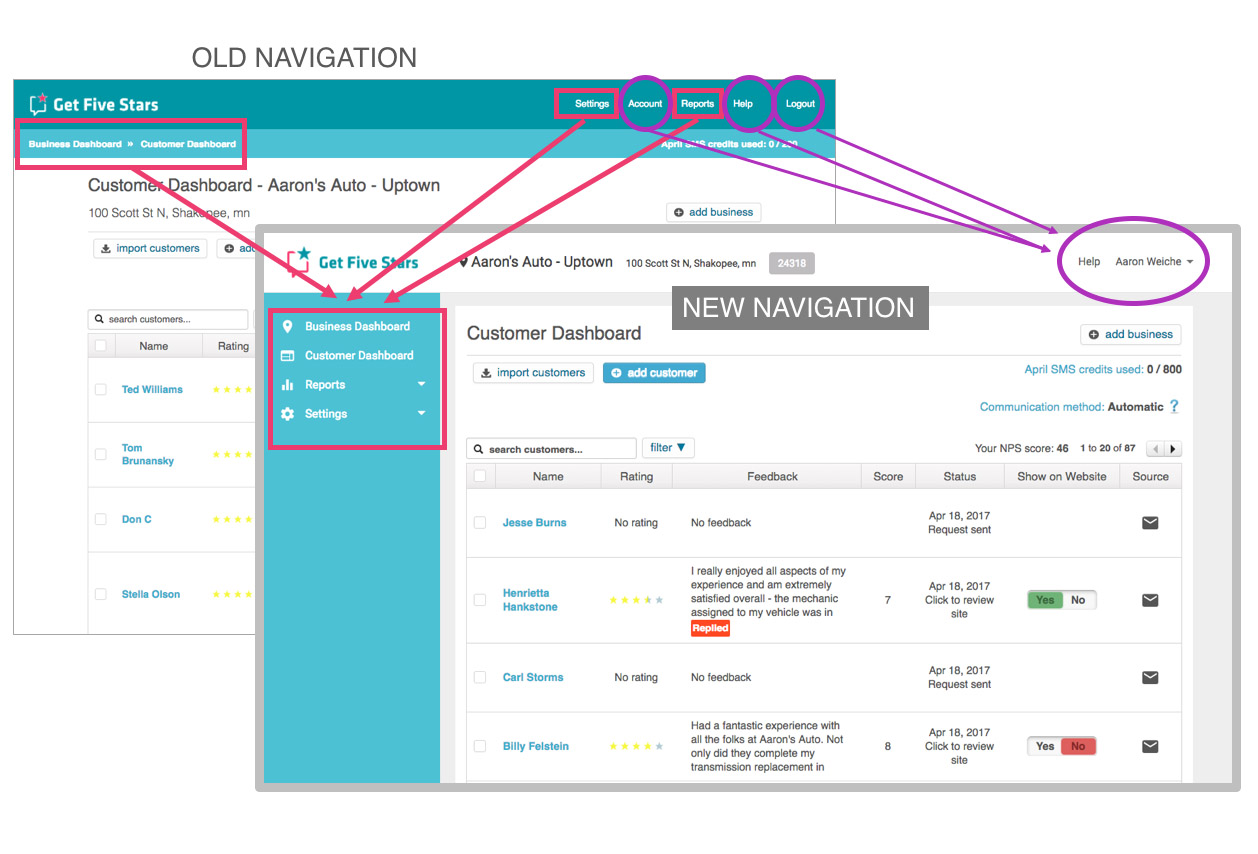Image resolution: width=1258 pixels, height=854 pixels.
Task: Focus the search customers field in new dashboard
Action: click(552, 449)
